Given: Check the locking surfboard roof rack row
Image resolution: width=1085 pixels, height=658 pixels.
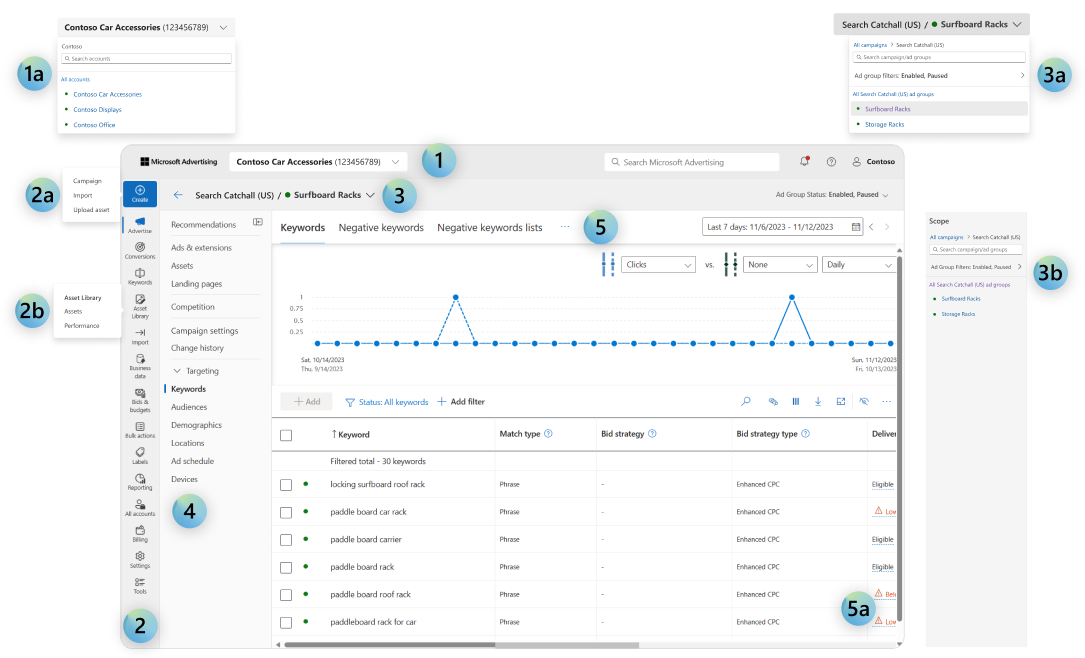Looking at the screenshot, I should [286, 484].
